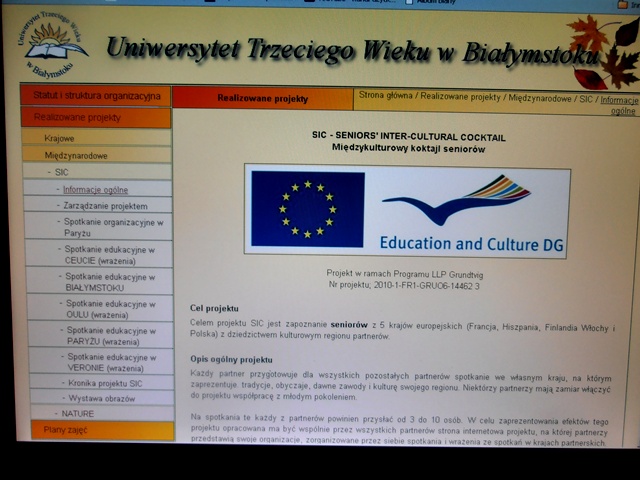Expand the NATURE project node
640x480 pixels.
[x=77, y=413]
